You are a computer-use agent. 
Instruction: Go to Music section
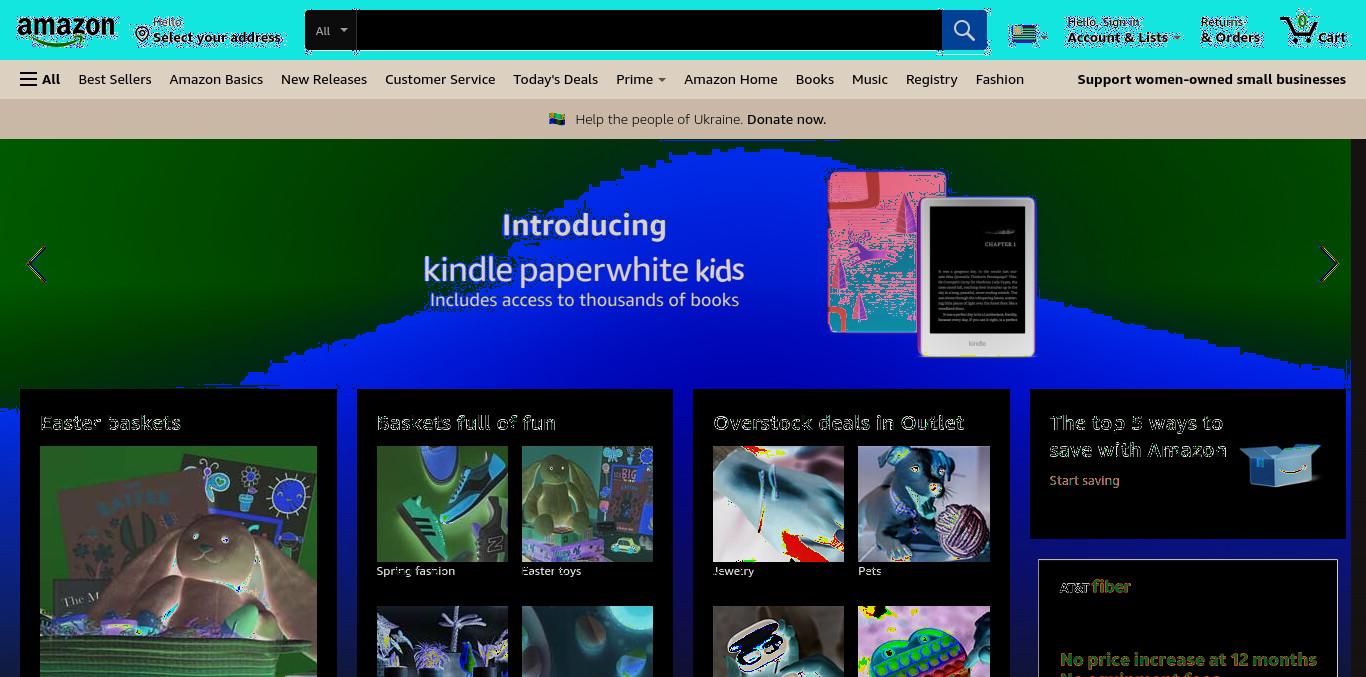[870, 79]
